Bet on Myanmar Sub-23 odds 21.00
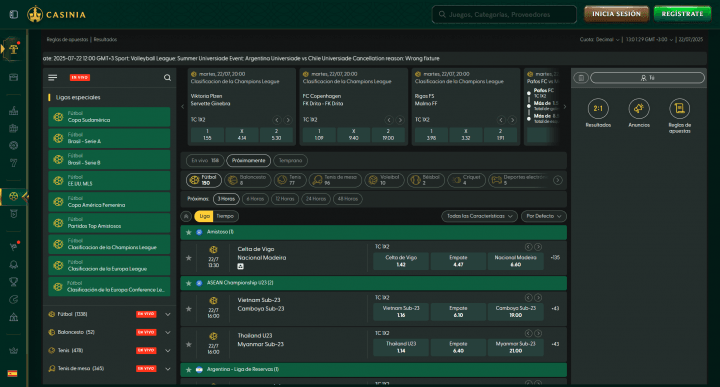 (x=516, y=348)
